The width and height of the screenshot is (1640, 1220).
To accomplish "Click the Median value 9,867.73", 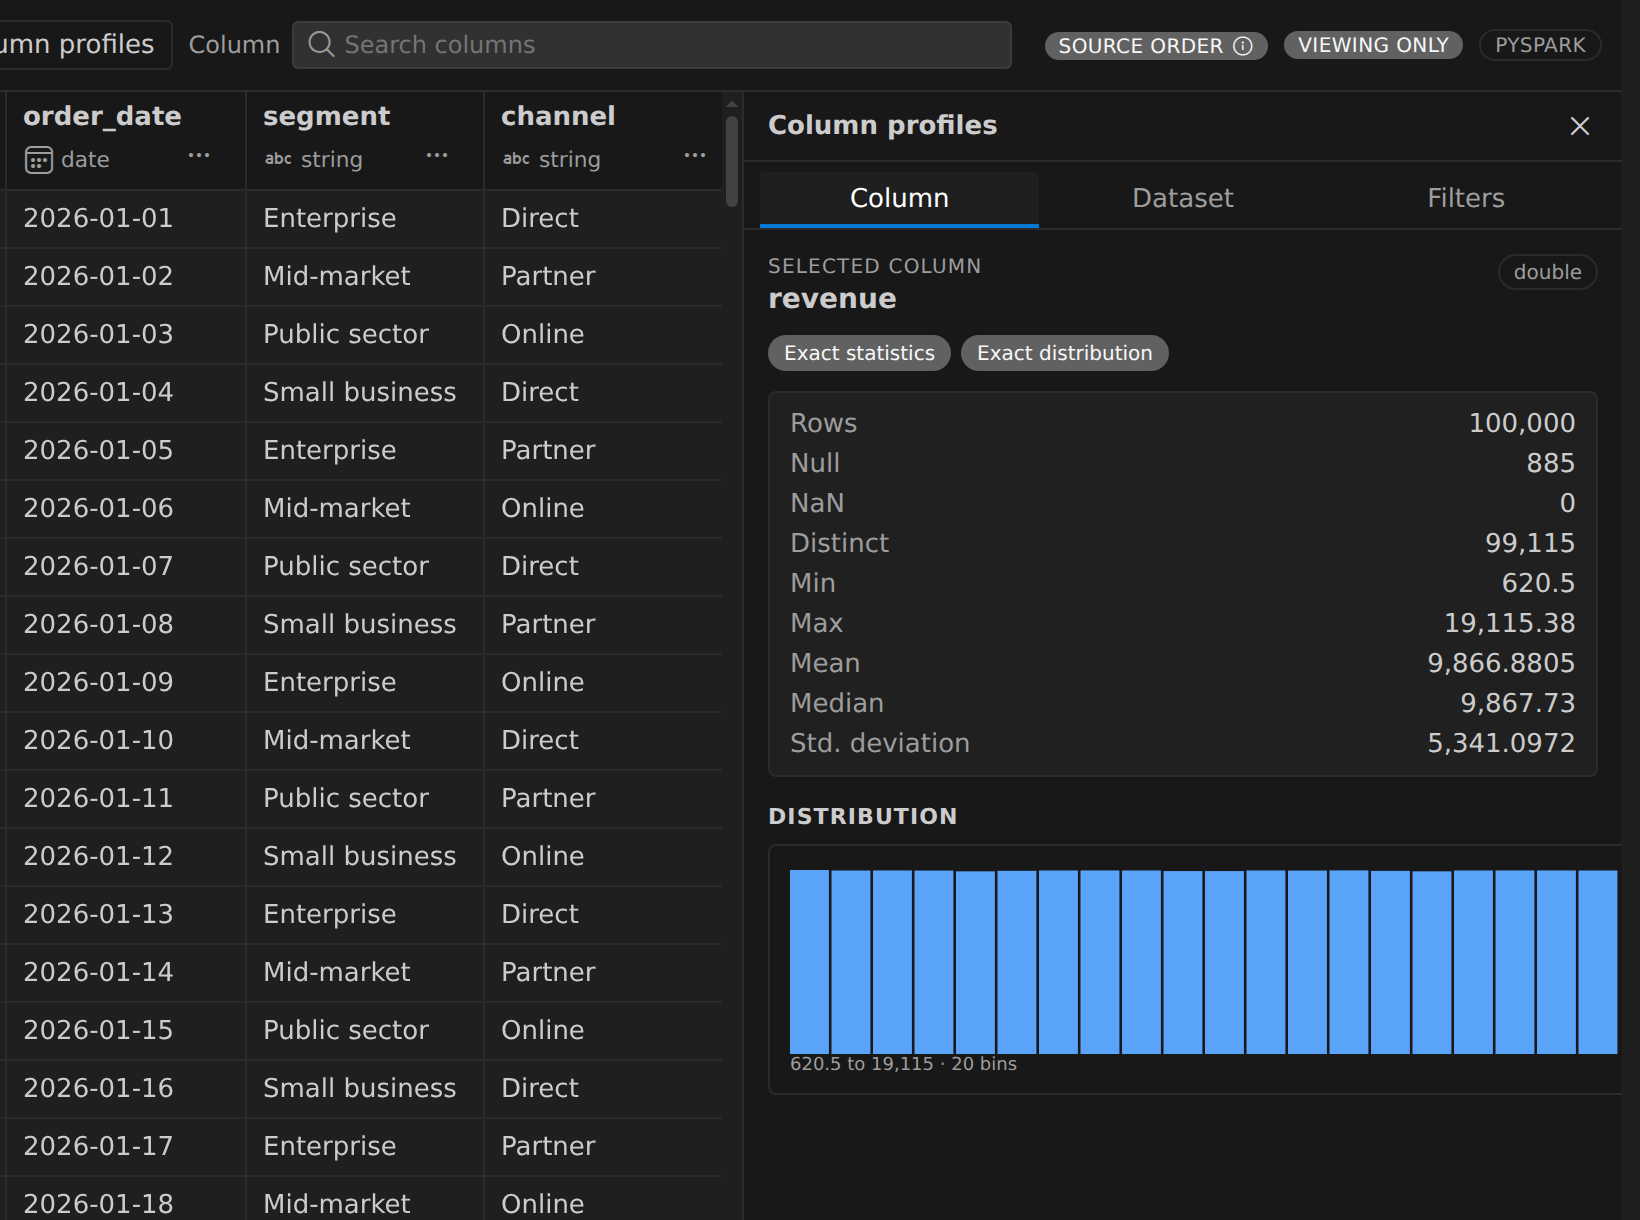I will (1518, 703).
